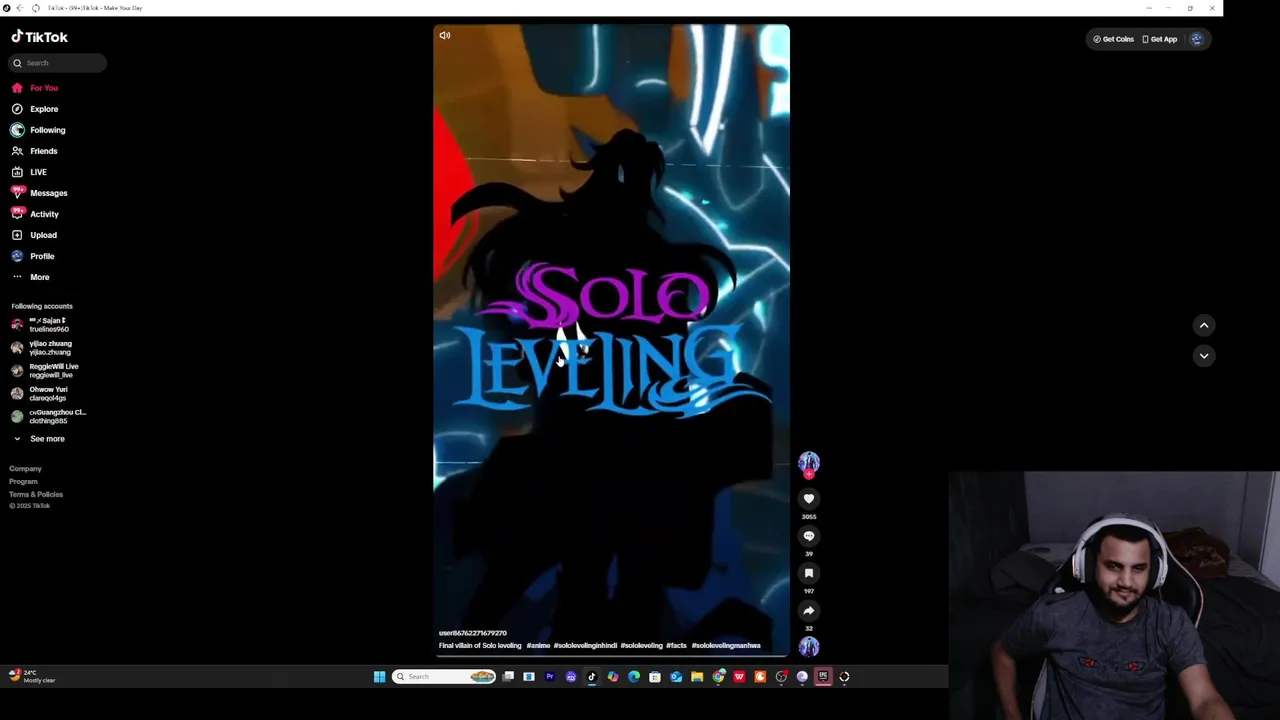Reload the page with the refresh icon
The image size is (1280, 720).
[35, 8]
